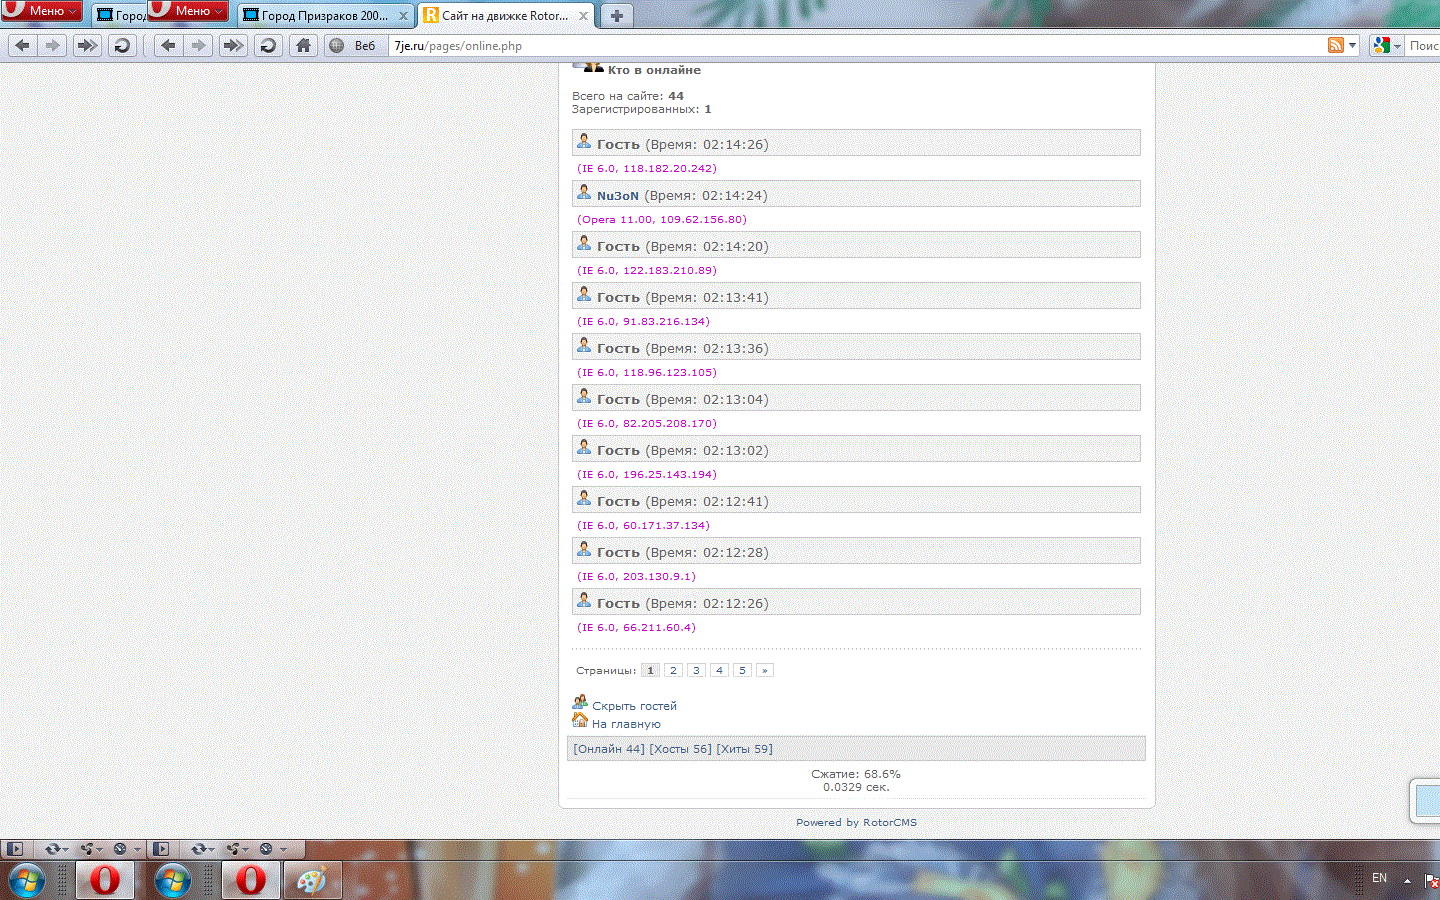
Task: Open Paint from the taskbar
Action: pyautogui.click(x=312, y=880)
